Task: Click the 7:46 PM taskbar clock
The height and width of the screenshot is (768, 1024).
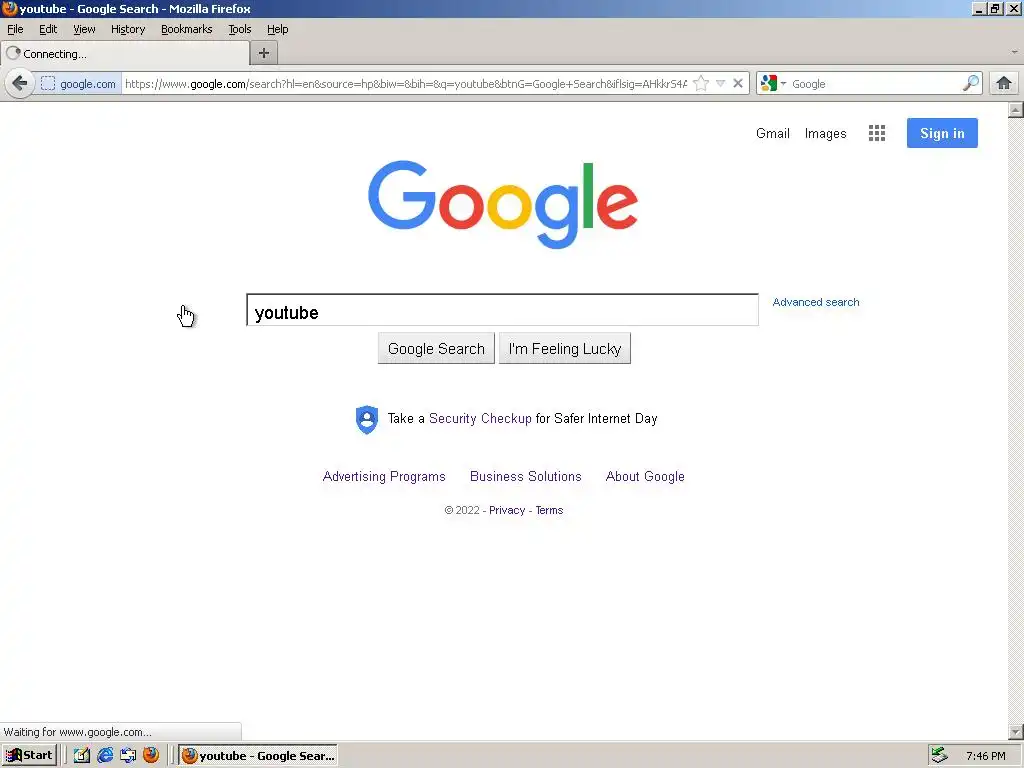Action: point(986,756)
